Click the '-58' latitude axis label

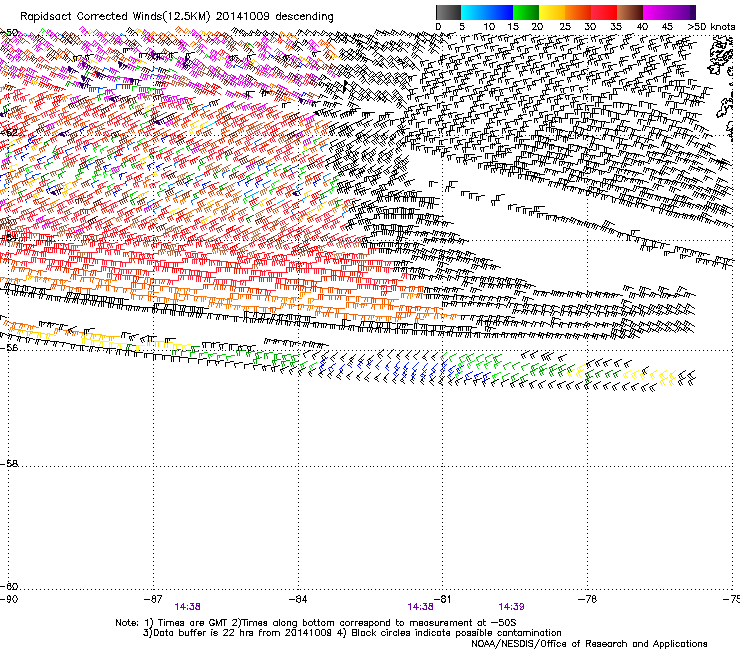click(9, 464)
